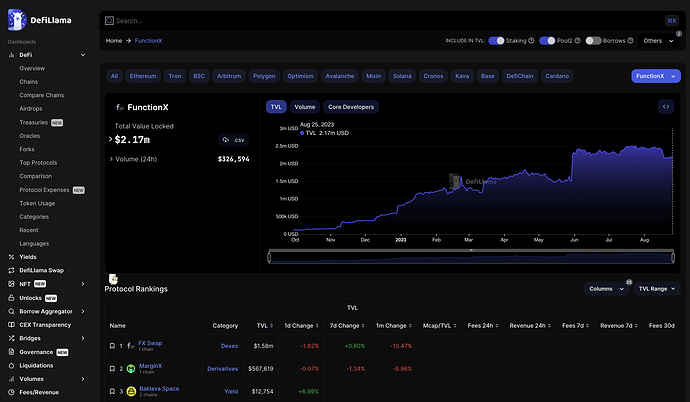Click the bookmark icon beside FX Swap

pyautogui.click(x=113, y=346)
